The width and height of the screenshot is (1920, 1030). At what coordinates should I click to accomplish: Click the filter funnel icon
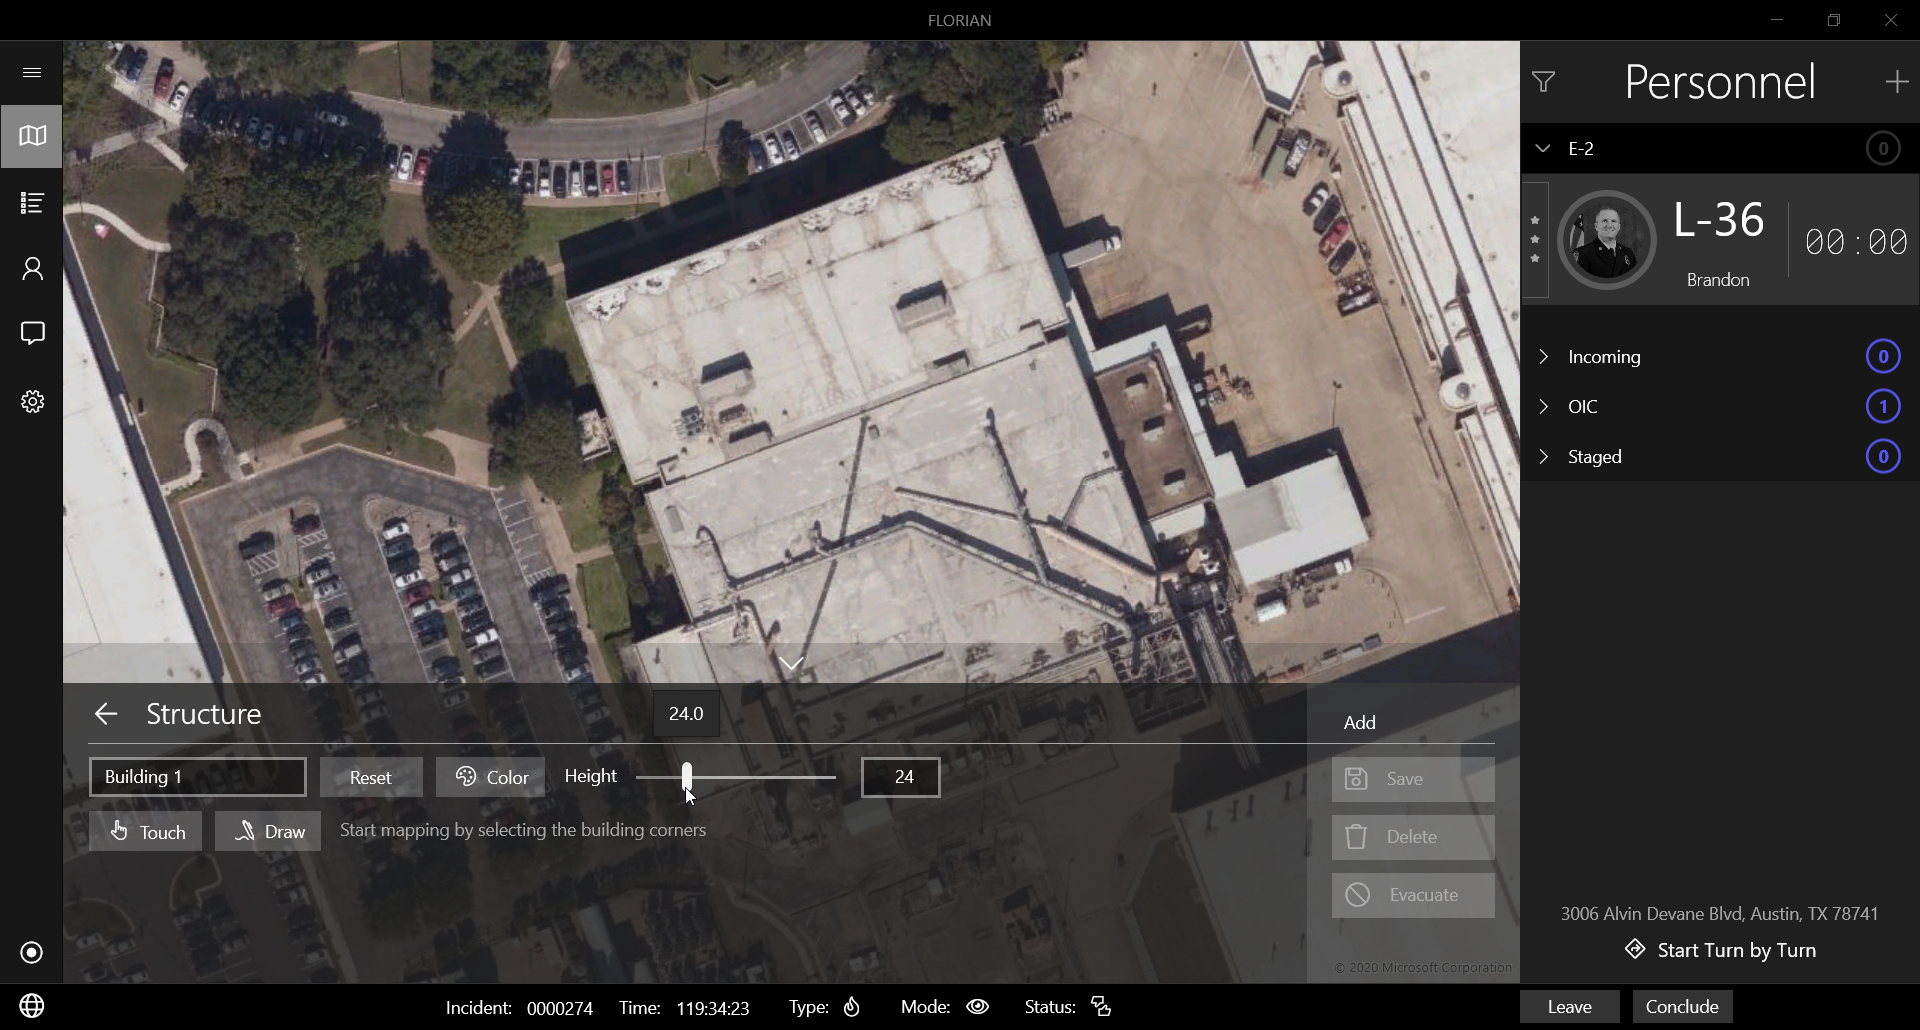pos(1543,82)
